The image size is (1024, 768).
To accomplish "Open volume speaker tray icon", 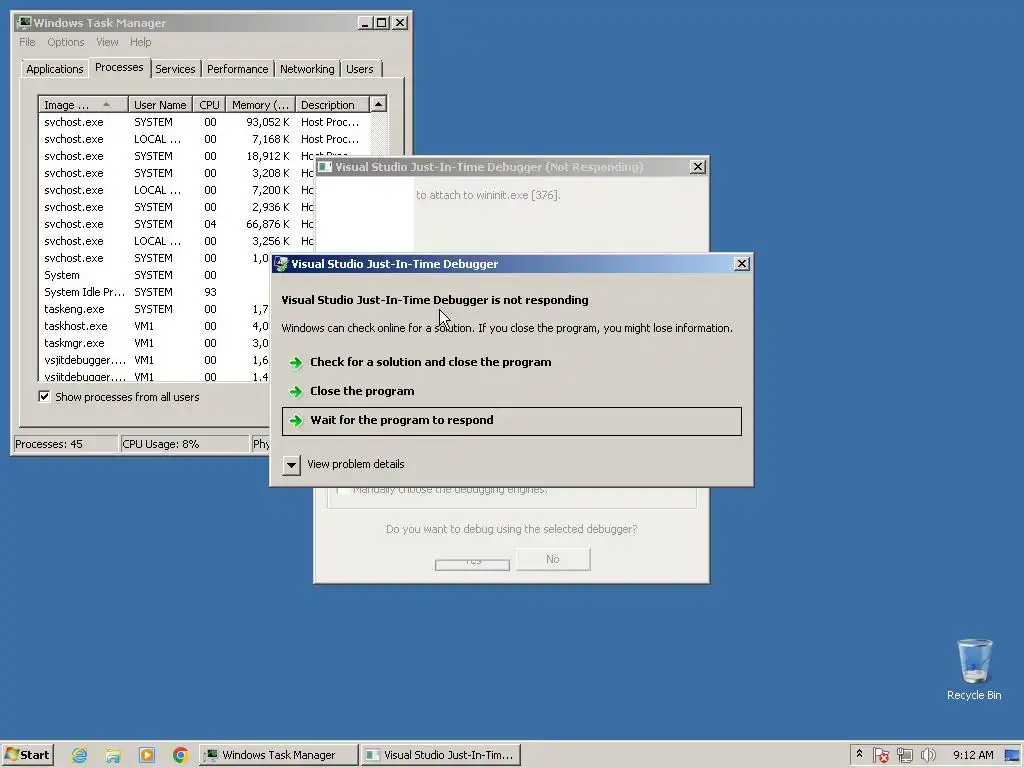I will pyautogui.click(x=928, y=755).
